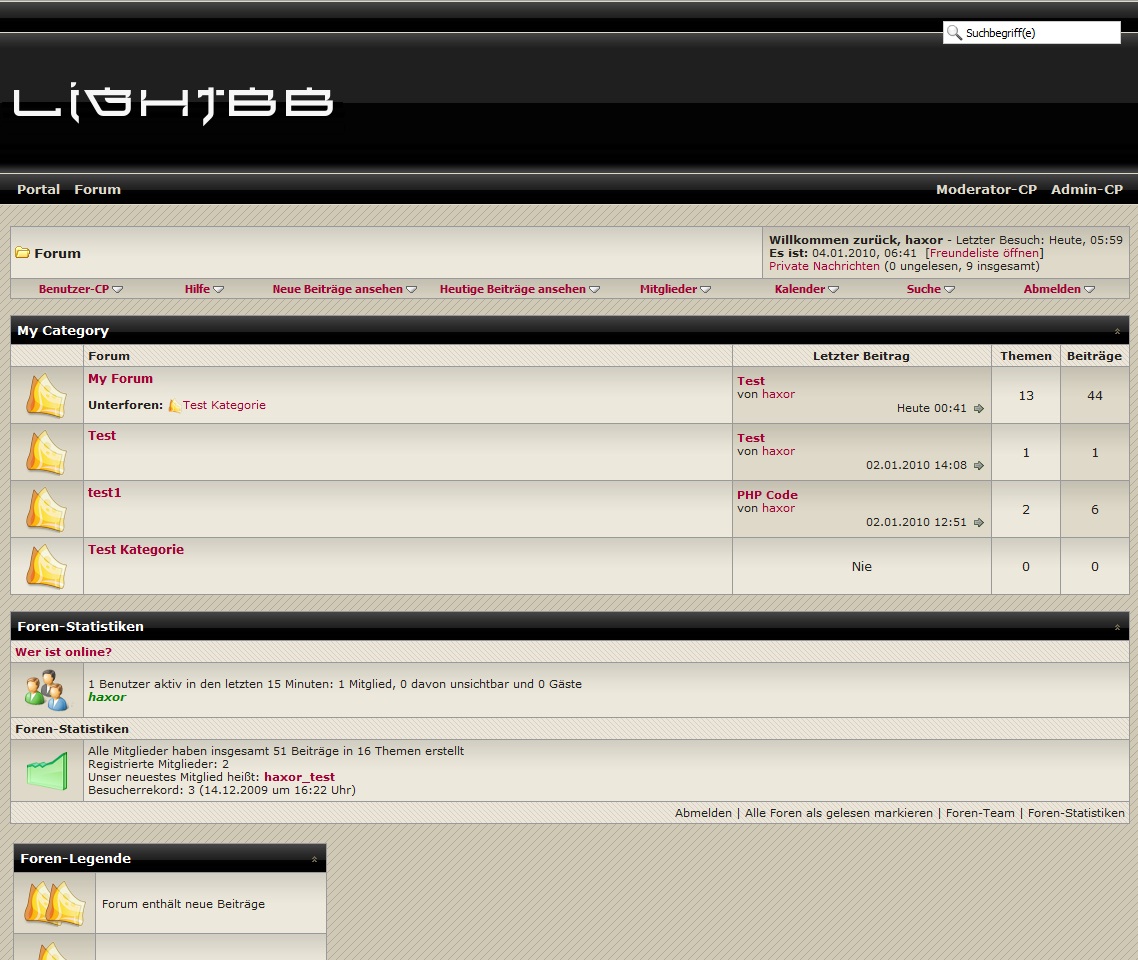Click the Test Kategorie row folder icon
Screen dimensions: 1138x960
46,567
